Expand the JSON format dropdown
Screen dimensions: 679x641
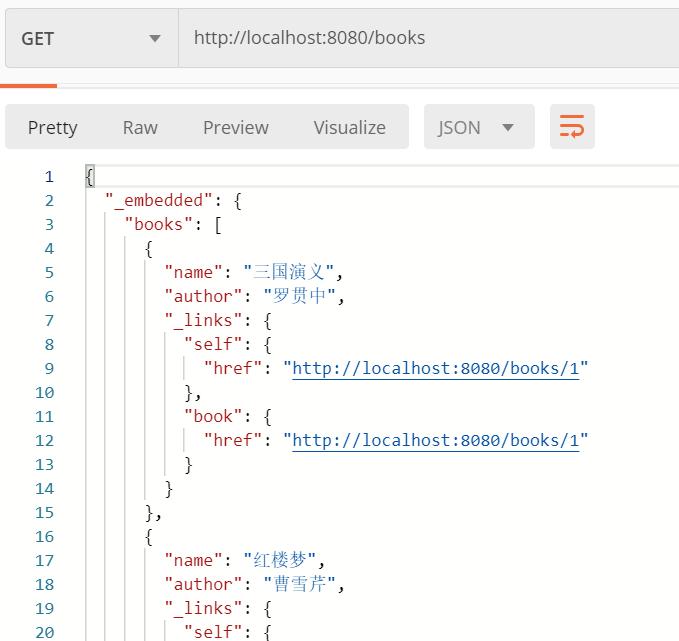pyautogui.click(x=478, y=127)
